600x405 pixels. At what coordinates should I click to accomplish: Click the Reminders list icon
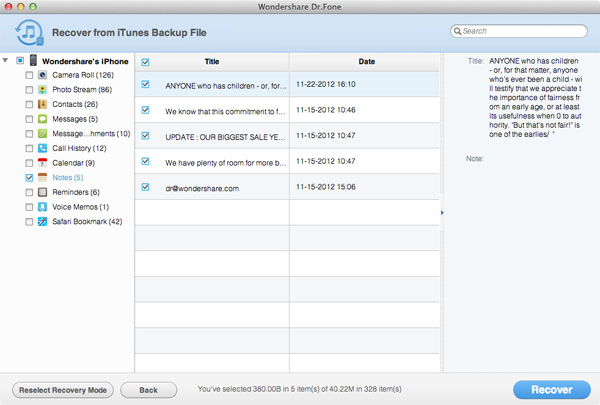[x=42, y=192]
